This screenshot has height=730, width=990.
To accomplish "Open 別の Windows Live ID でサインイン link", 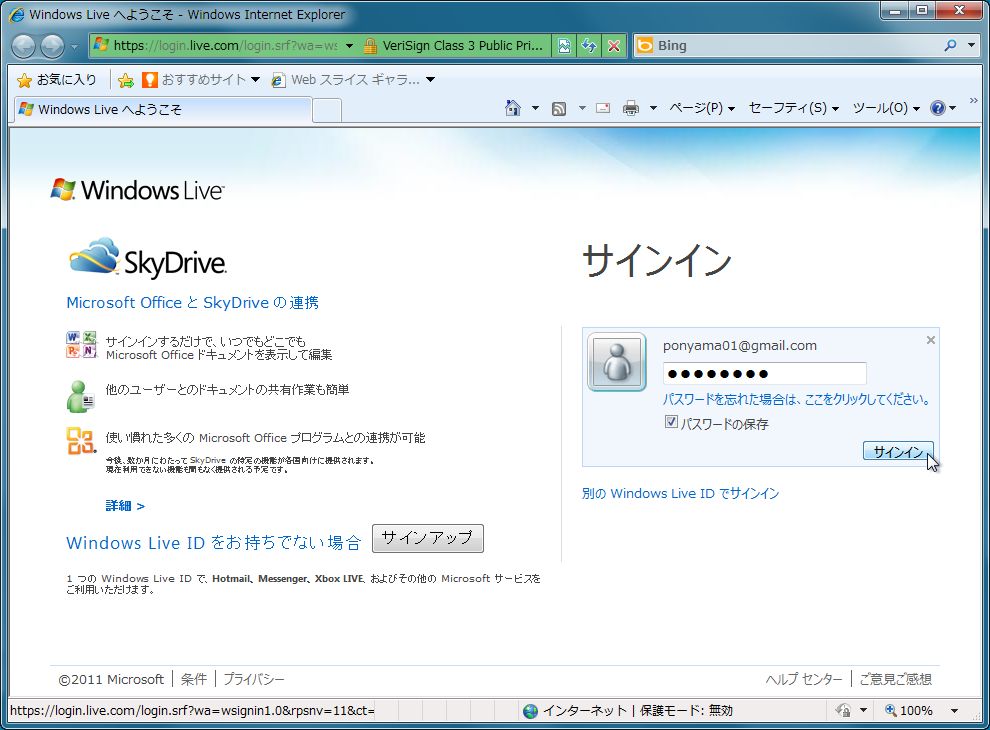I will pos(680,493).
